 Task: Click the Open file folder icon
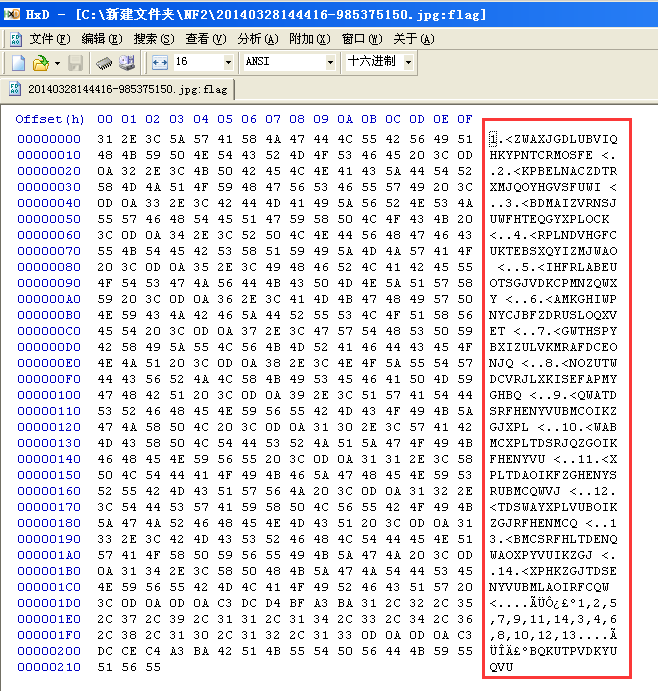coord(39,63)
